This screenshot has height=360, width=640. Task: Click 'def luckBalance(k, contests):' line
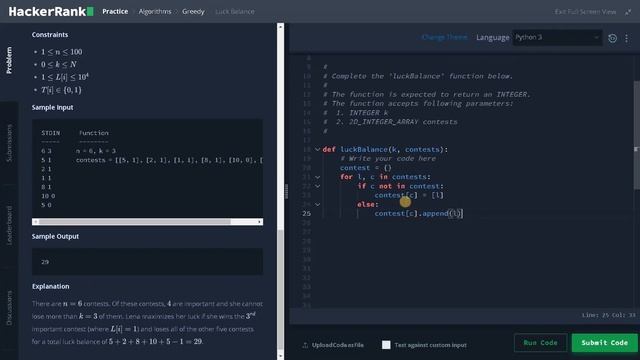click(385, 149)
